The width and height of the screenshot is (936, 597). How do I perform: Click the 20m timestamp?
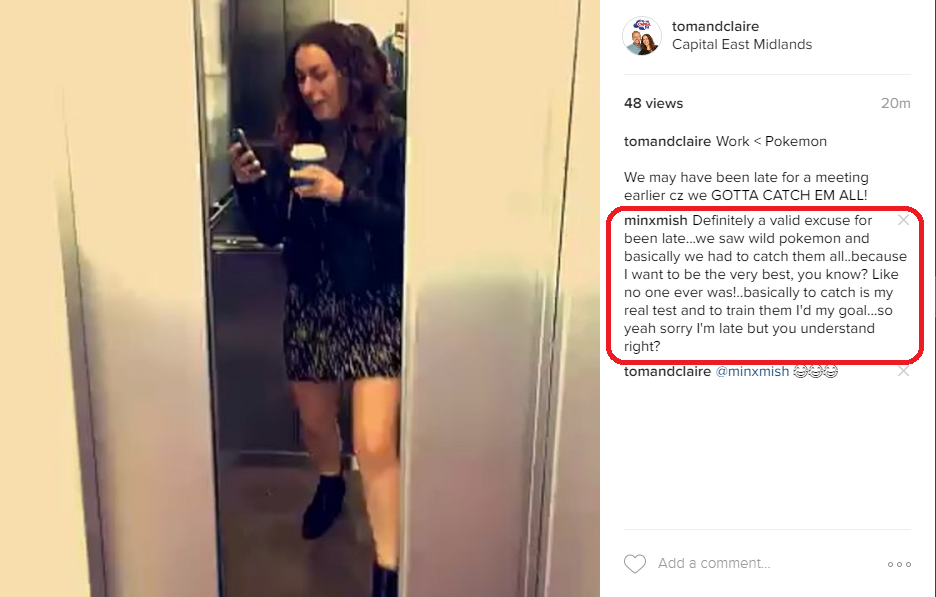tap(895, 103)
